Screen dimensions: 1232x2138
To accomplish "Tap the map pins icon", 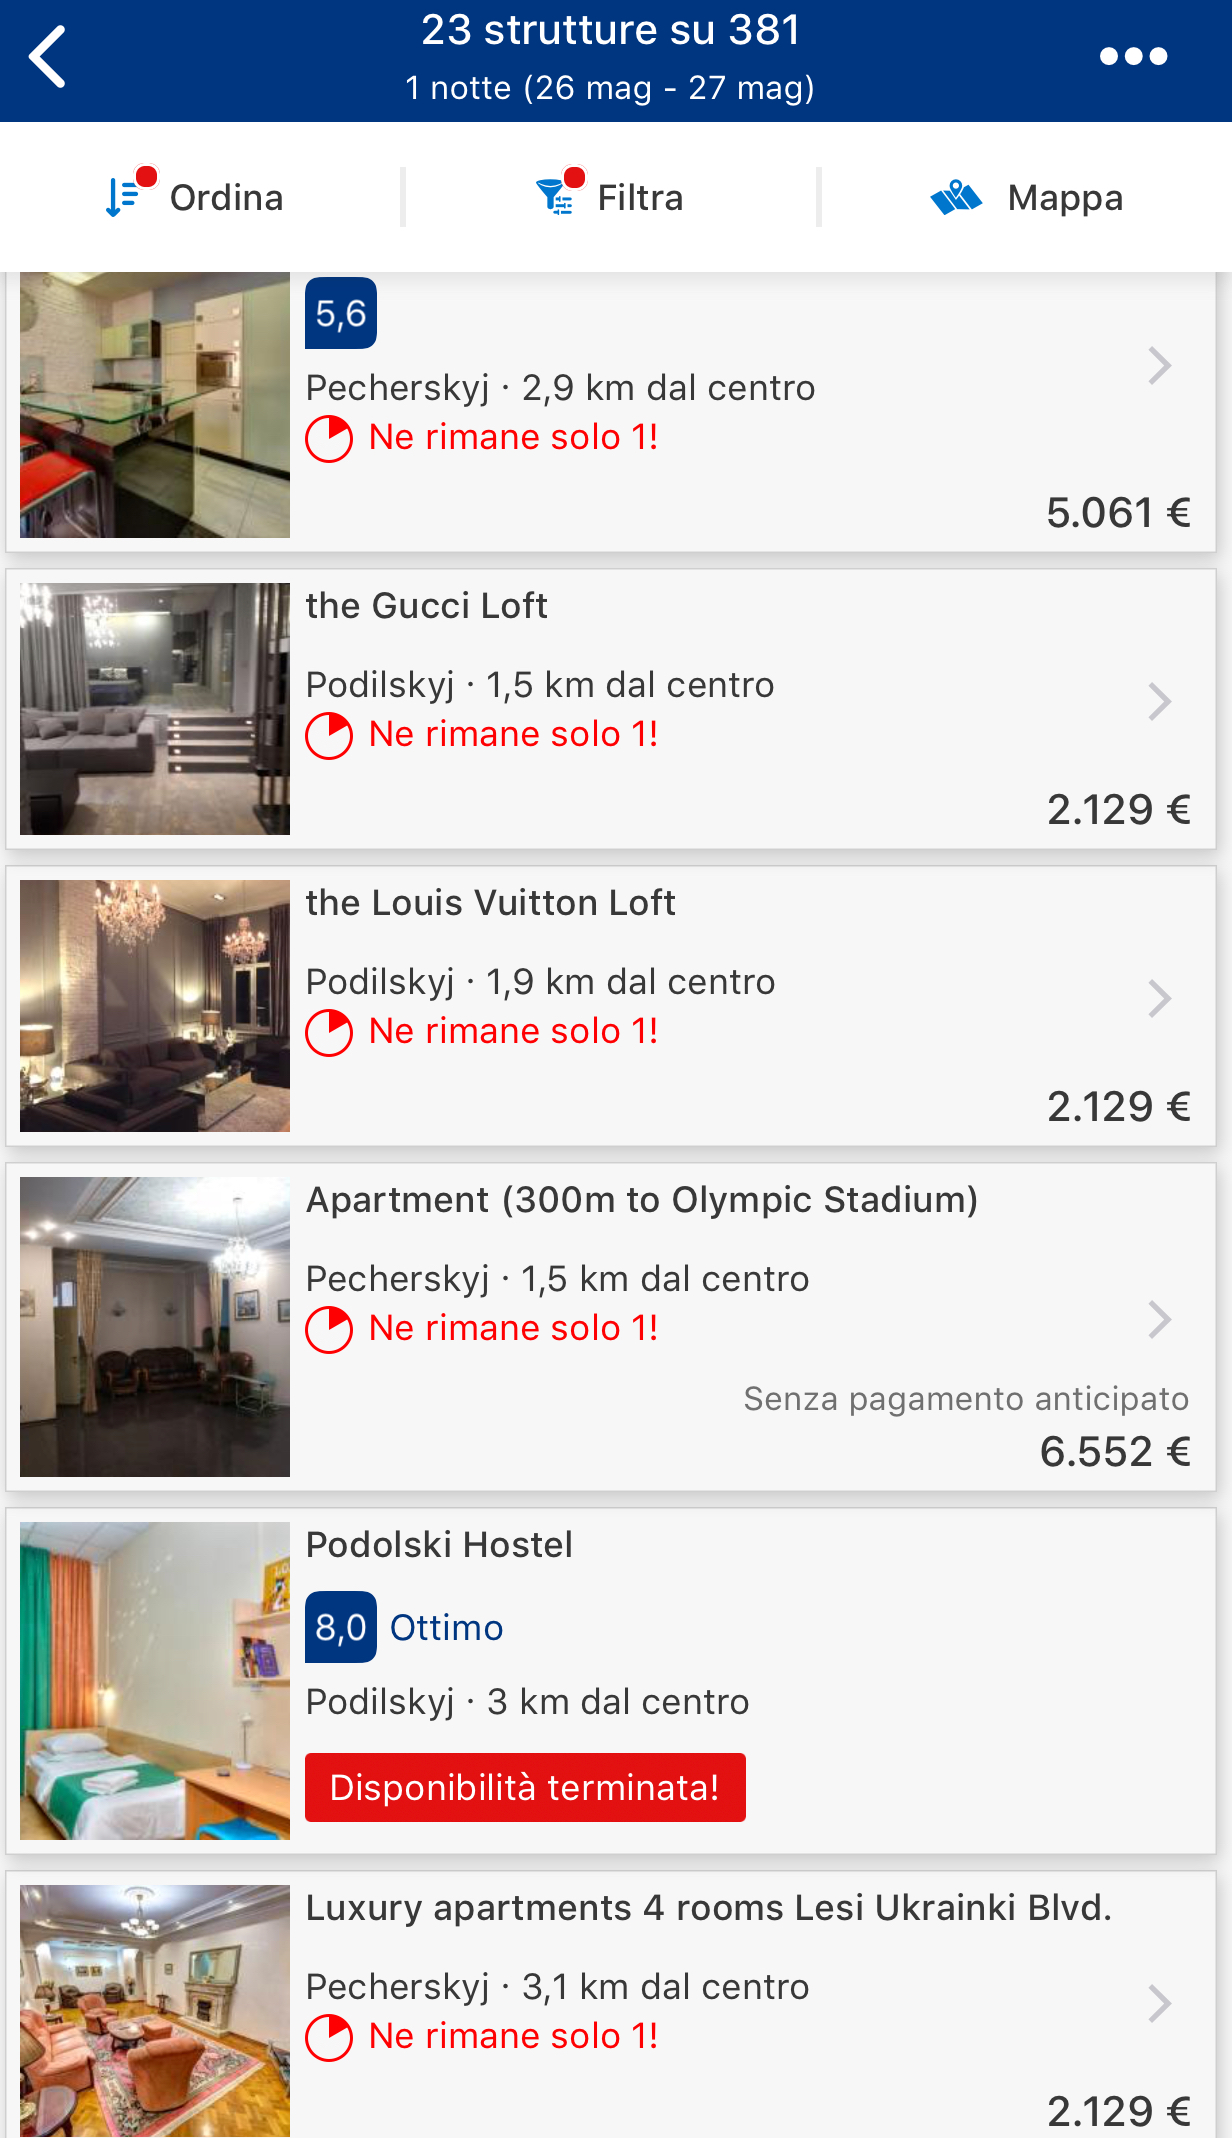I will coord(956,197).
